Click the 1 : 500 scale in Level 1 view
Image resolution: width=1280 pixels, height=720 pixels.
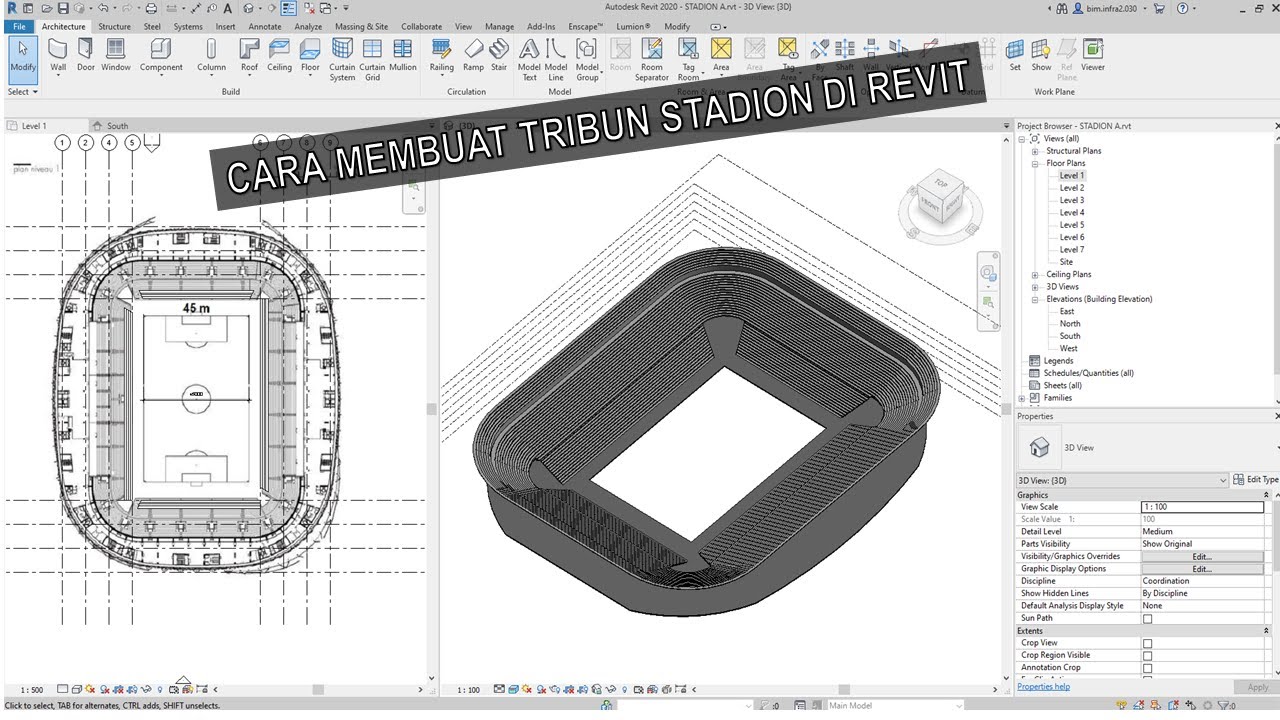(x=32, y=690)
